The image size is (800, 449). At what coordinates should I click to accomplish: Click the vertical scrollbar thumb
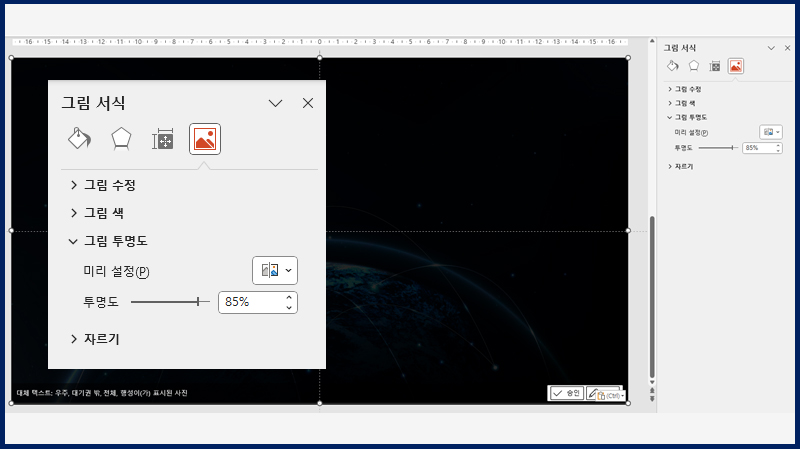tap(652, 297)
